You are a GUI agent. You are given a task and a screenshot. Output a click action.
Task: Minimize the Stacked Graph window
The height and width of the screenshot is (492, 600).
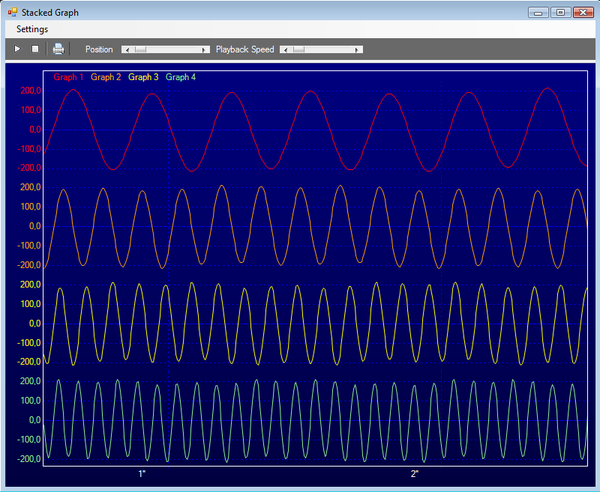(x=540, y=12)
